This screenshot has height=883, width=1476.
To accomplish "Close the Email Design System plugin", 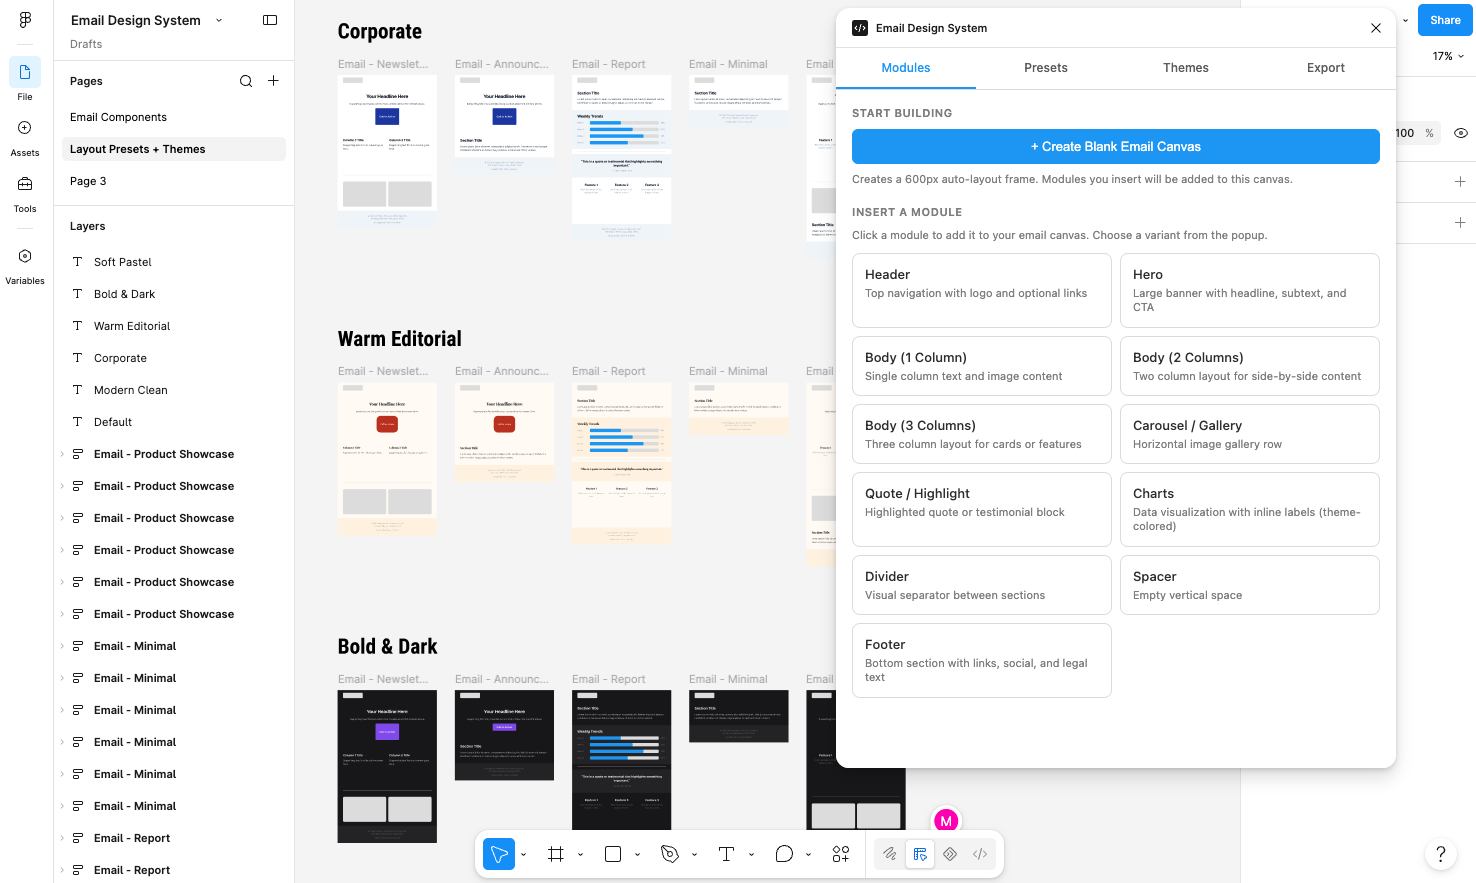I will [1376, 28].
